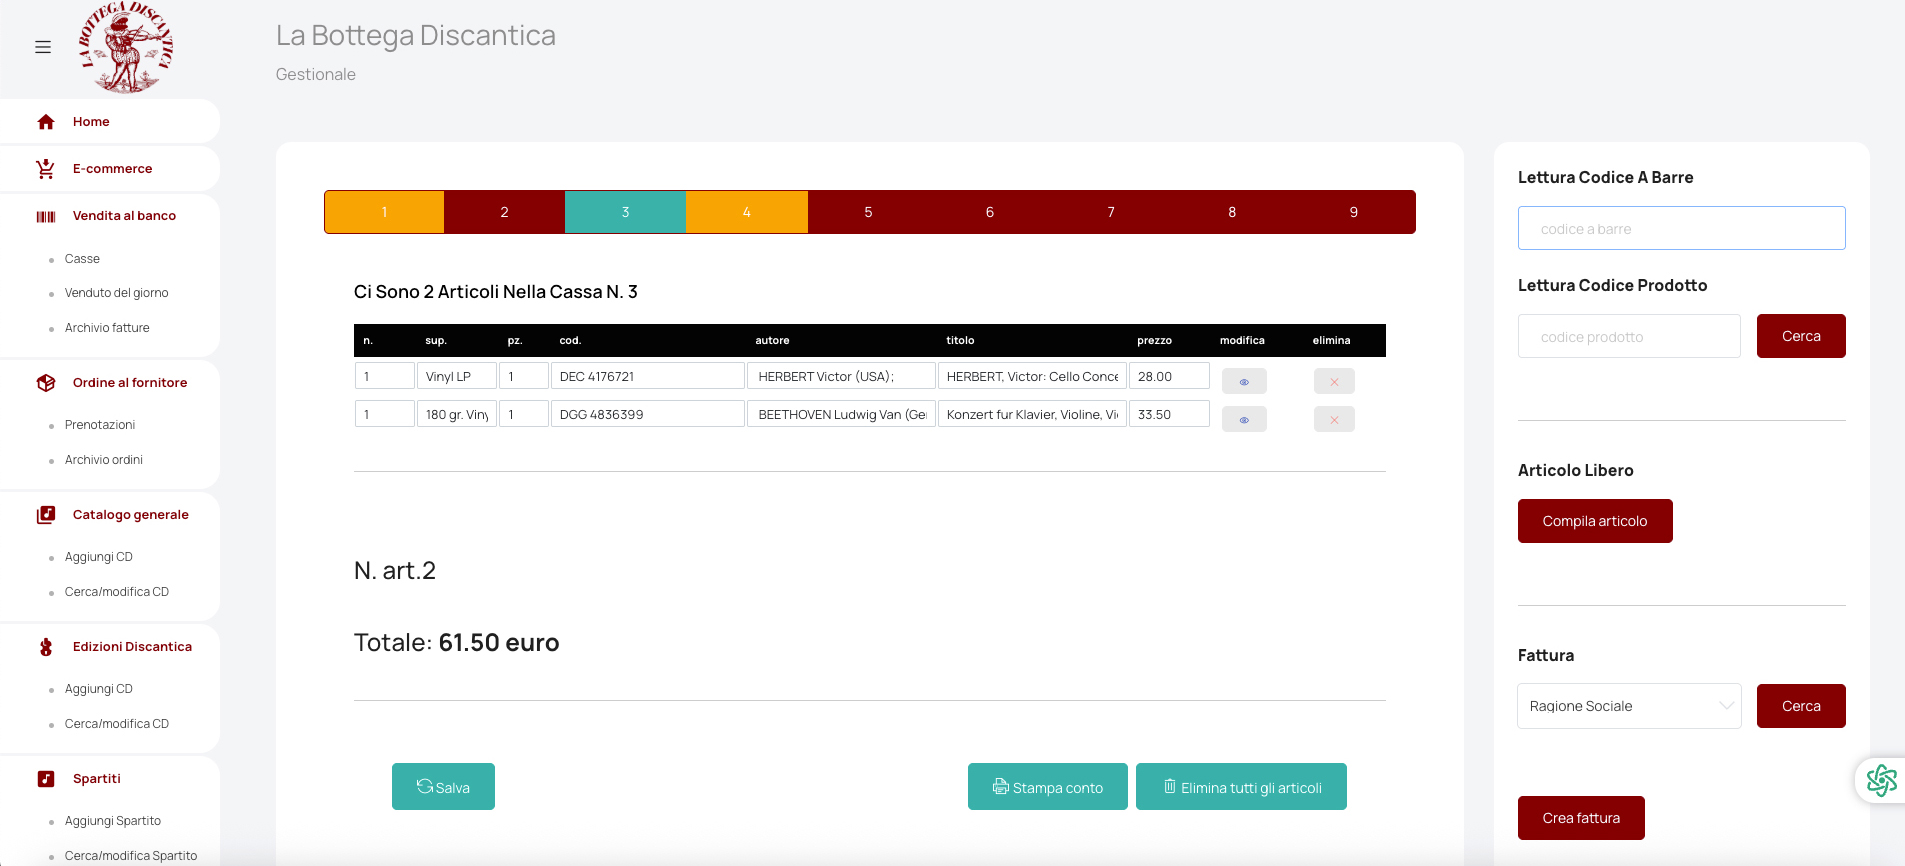1905x866 pixels.
Task: Click the Compila articolo button
Action: click(x=1594, y=521)
